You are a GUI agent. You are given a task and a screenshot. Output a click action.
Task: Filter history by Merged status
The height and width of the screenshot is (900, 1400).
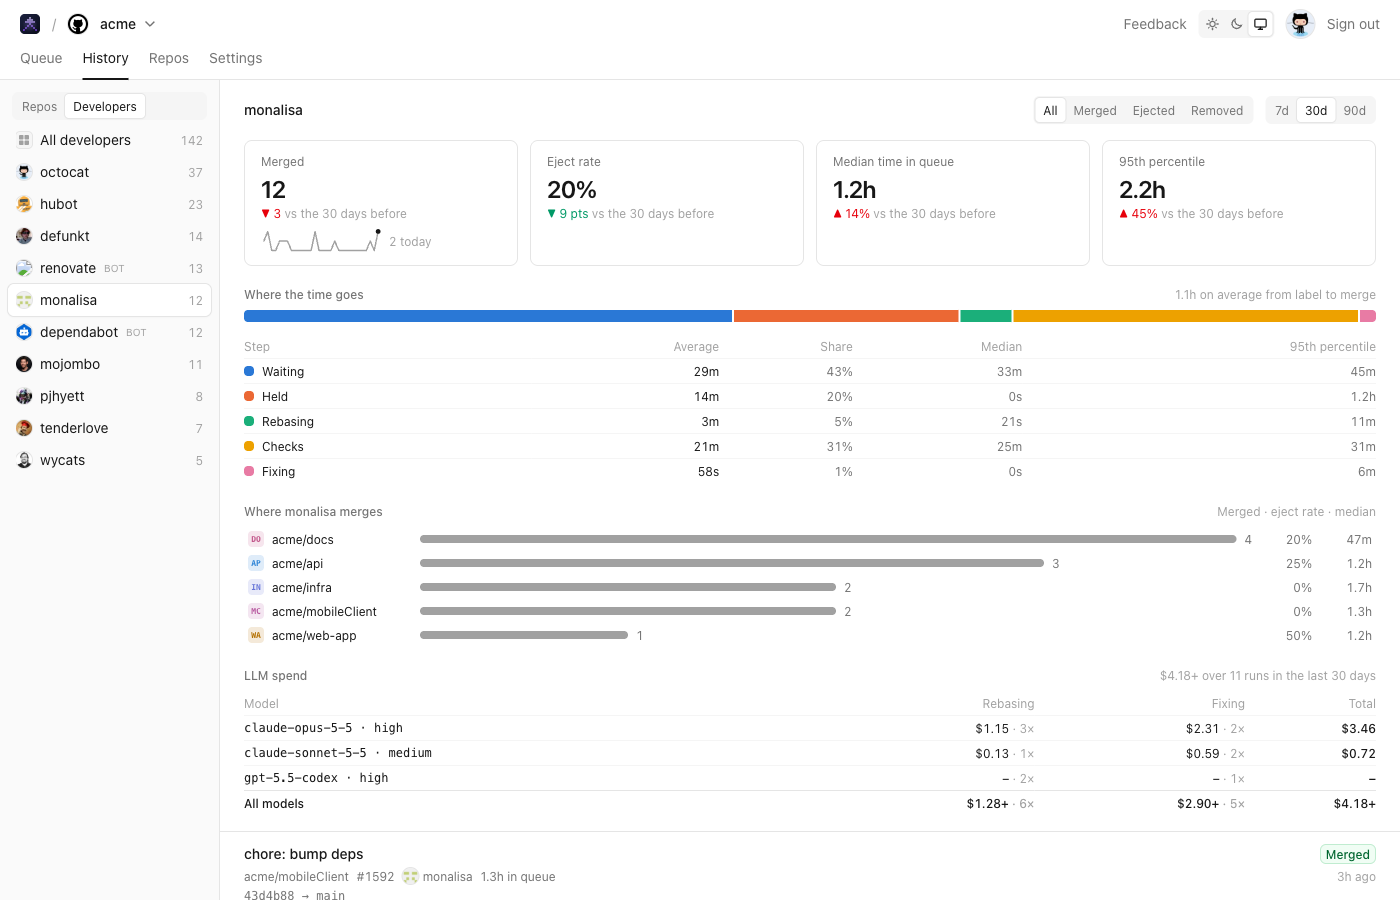click(1095, 111)
